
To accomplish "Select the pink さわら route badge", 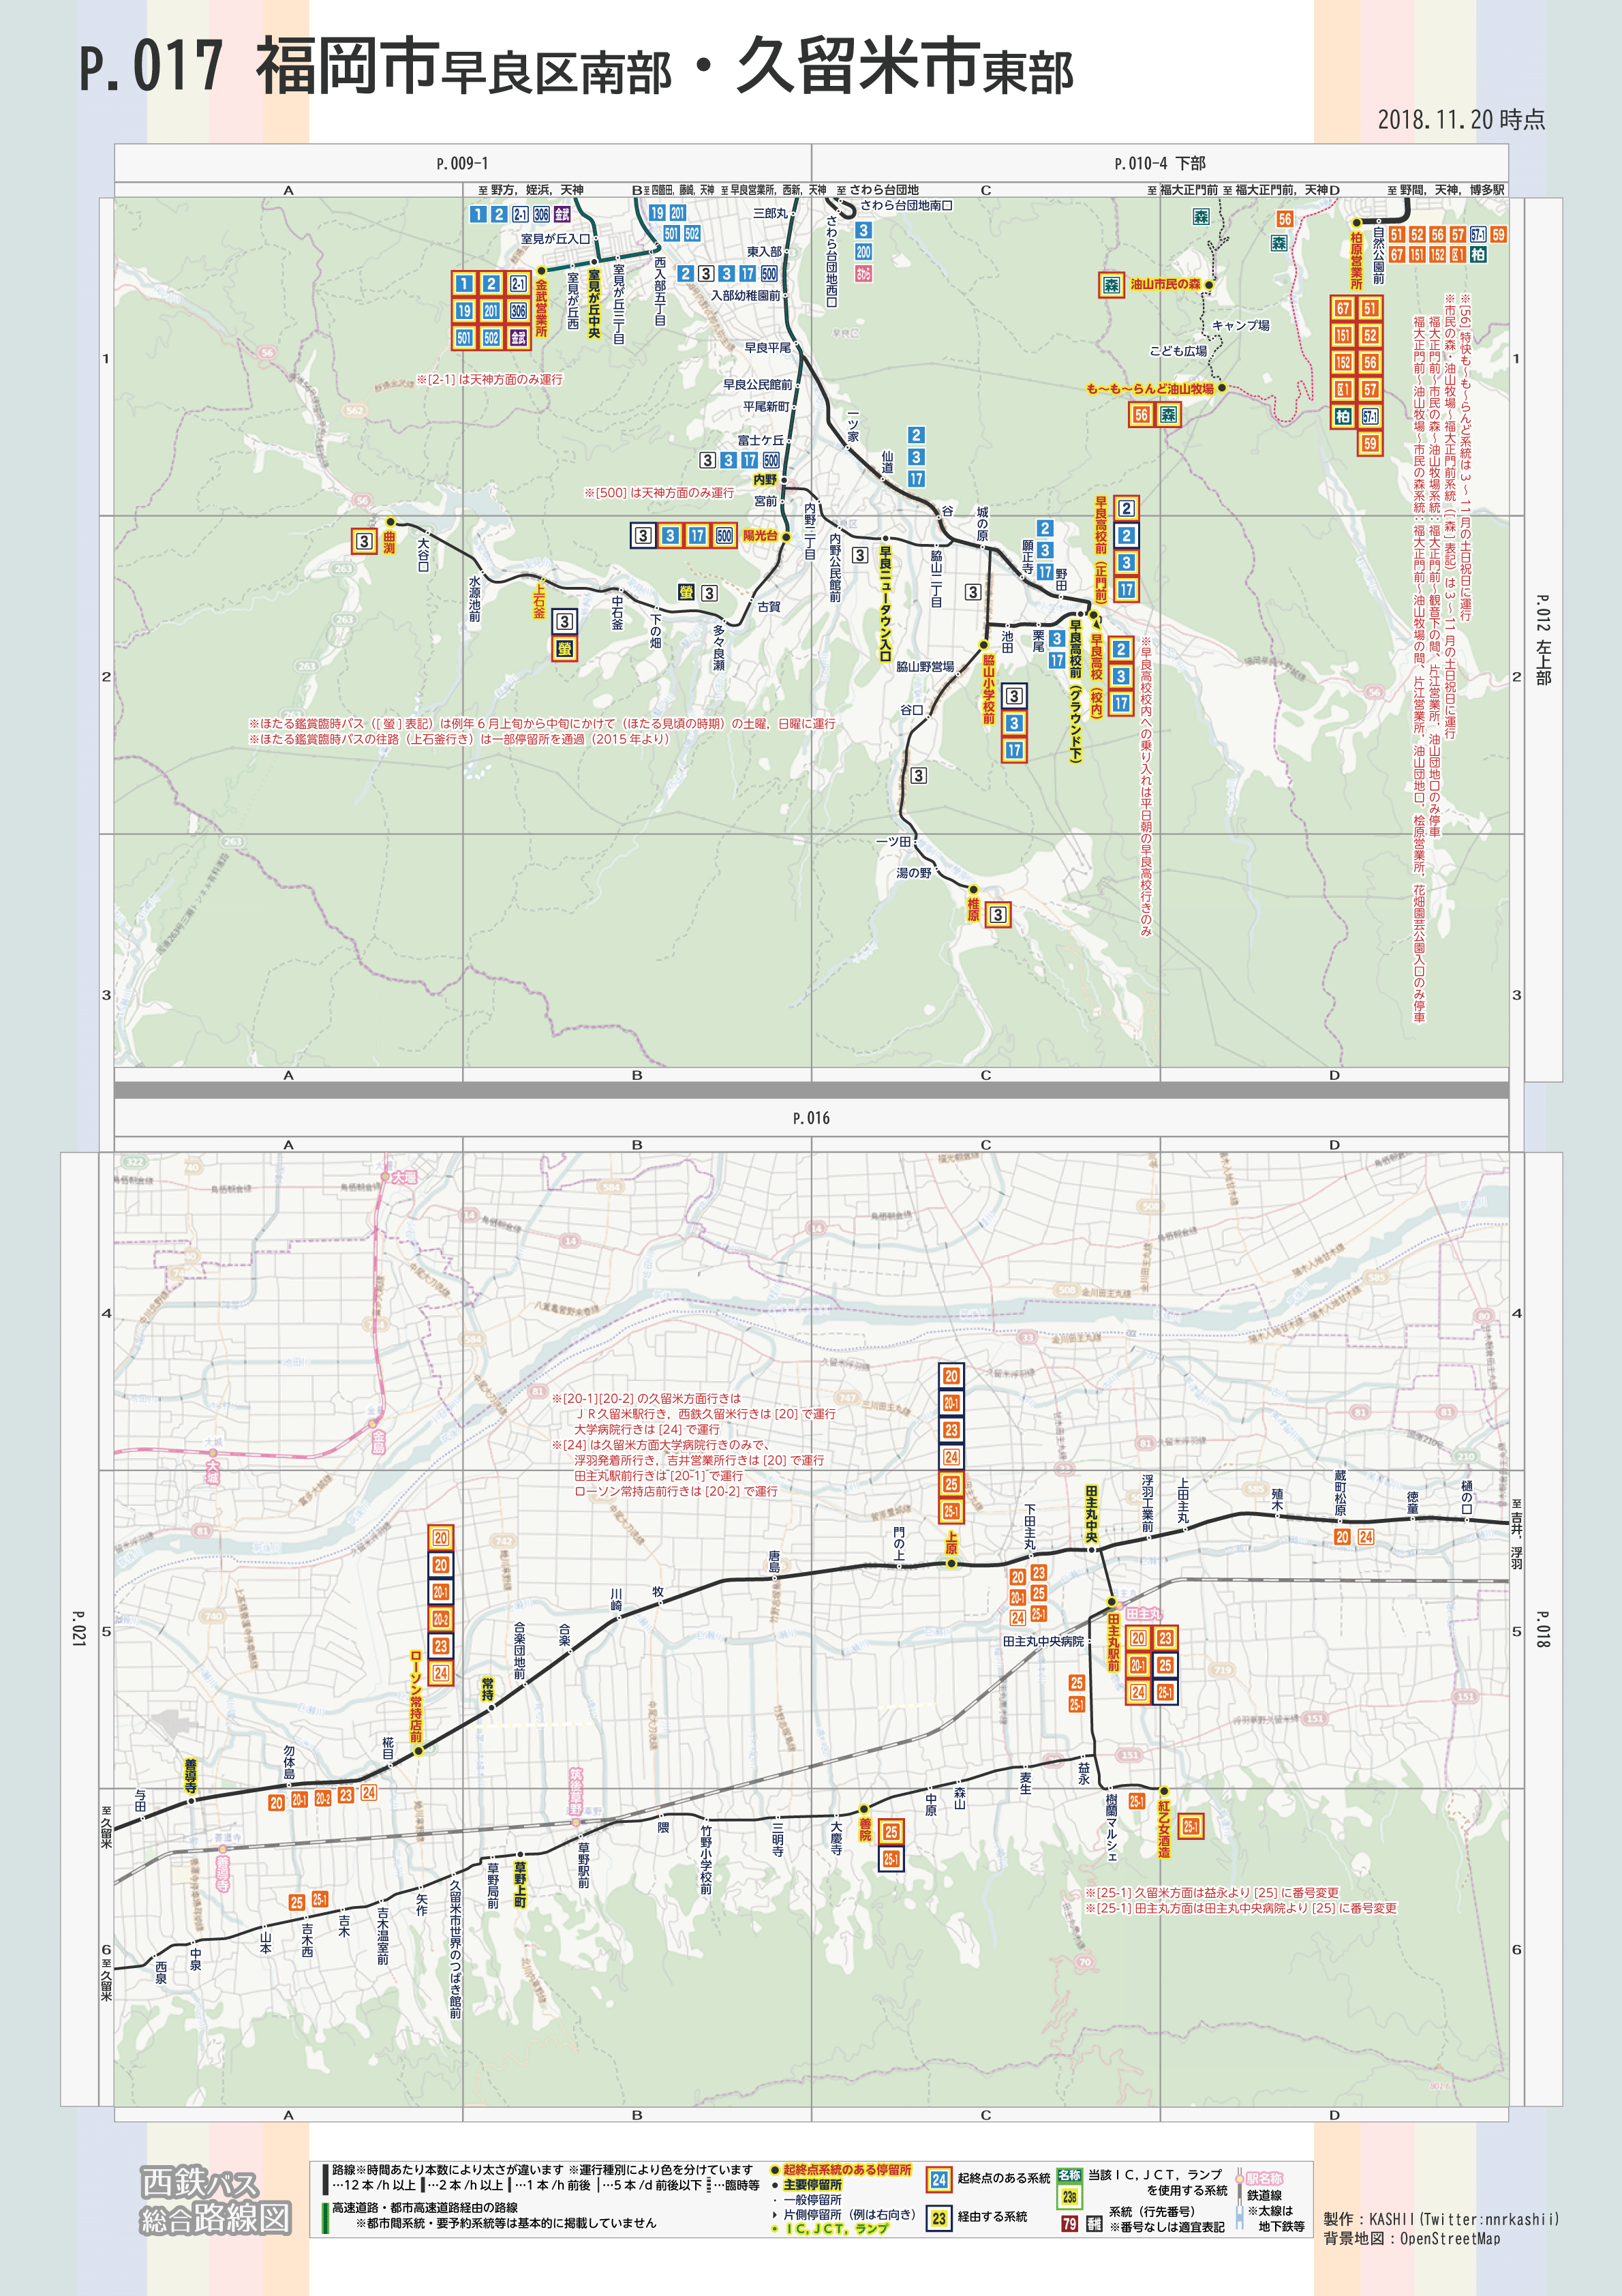I will [x=863, y=274].
